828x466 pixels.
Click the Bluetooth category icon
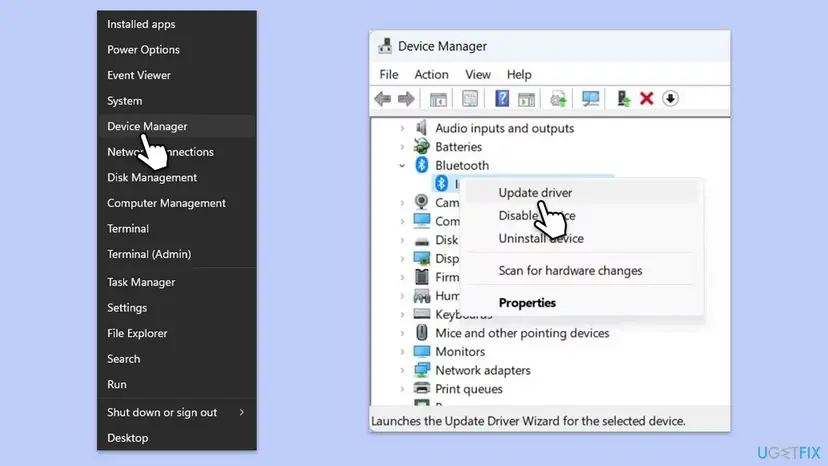tap(421, 165)
